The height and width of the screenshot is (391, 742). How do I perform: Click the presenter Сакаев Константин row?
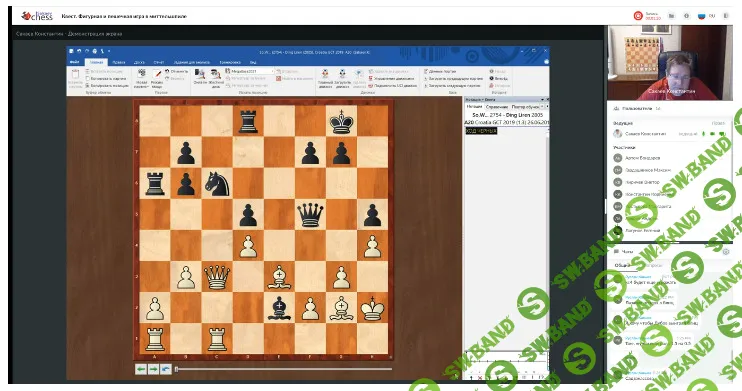tap(669, 134)
